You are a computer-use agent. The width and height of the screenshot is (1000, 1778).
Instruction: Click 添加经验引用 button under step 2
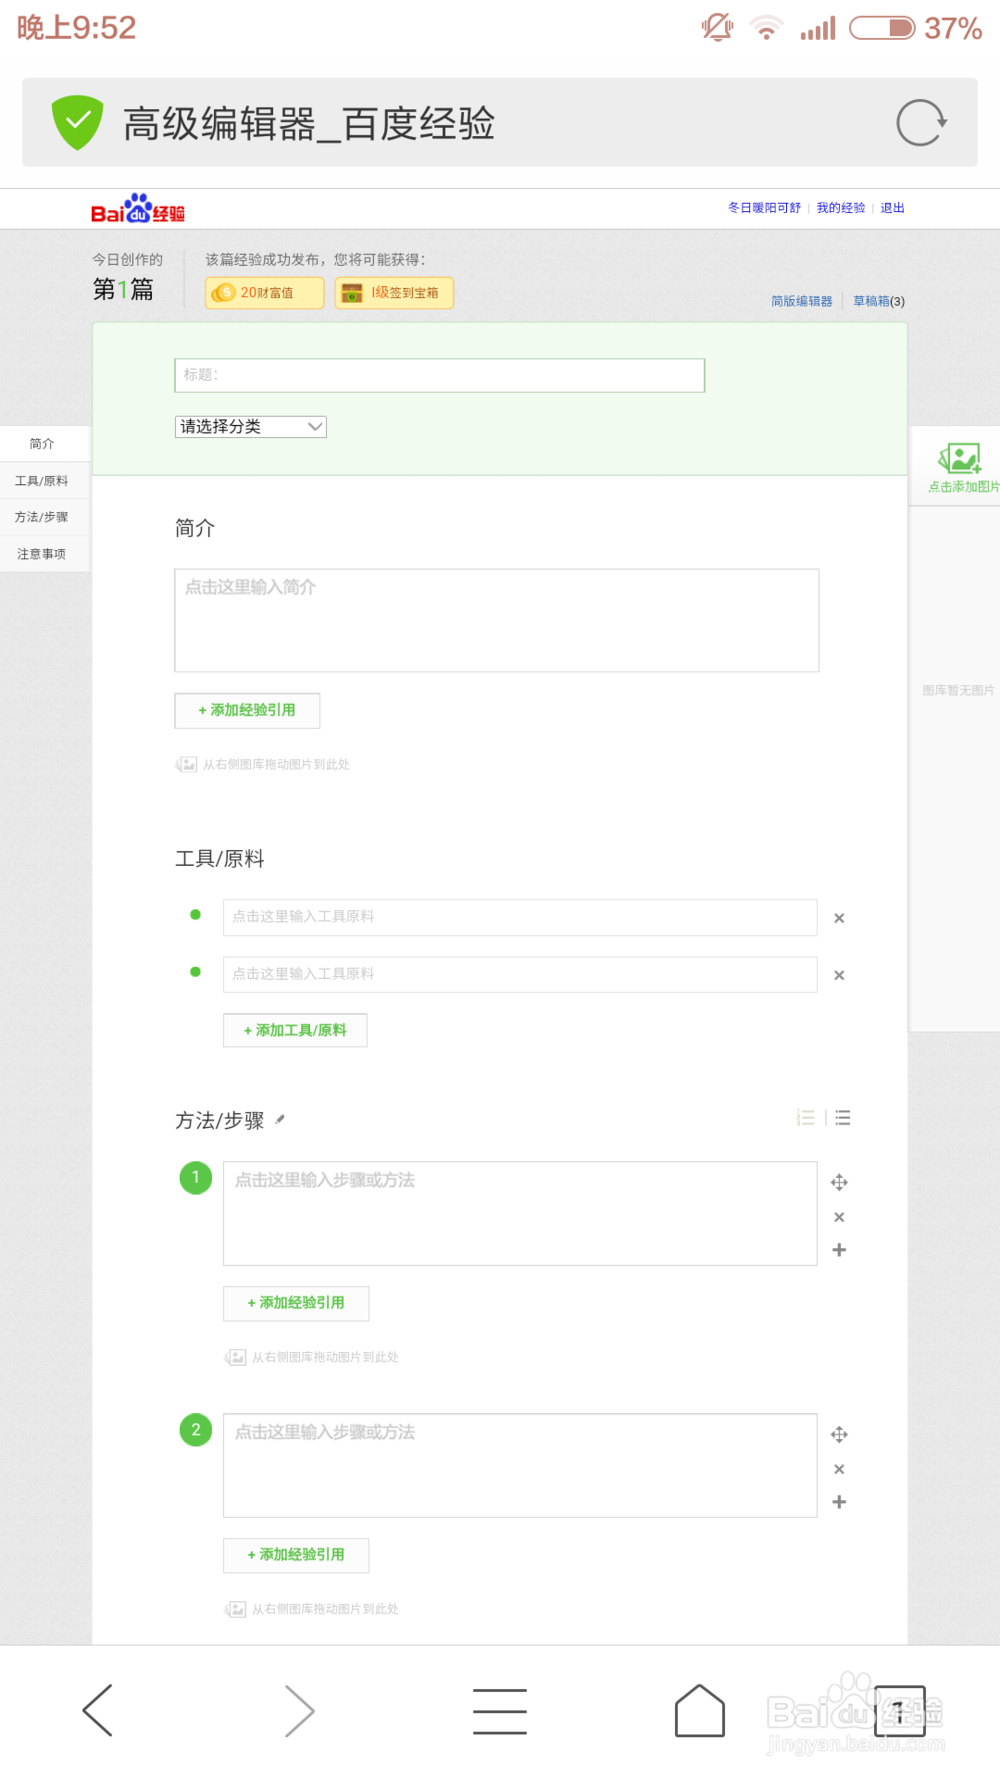pos(296,1556)
